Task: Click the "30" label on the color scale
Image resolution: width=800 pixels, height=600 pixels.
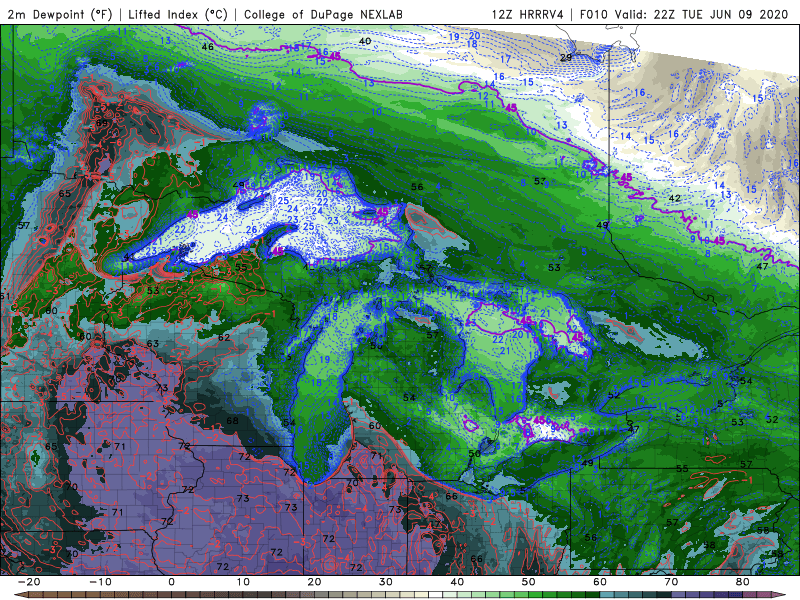Action: pos(386,582)
